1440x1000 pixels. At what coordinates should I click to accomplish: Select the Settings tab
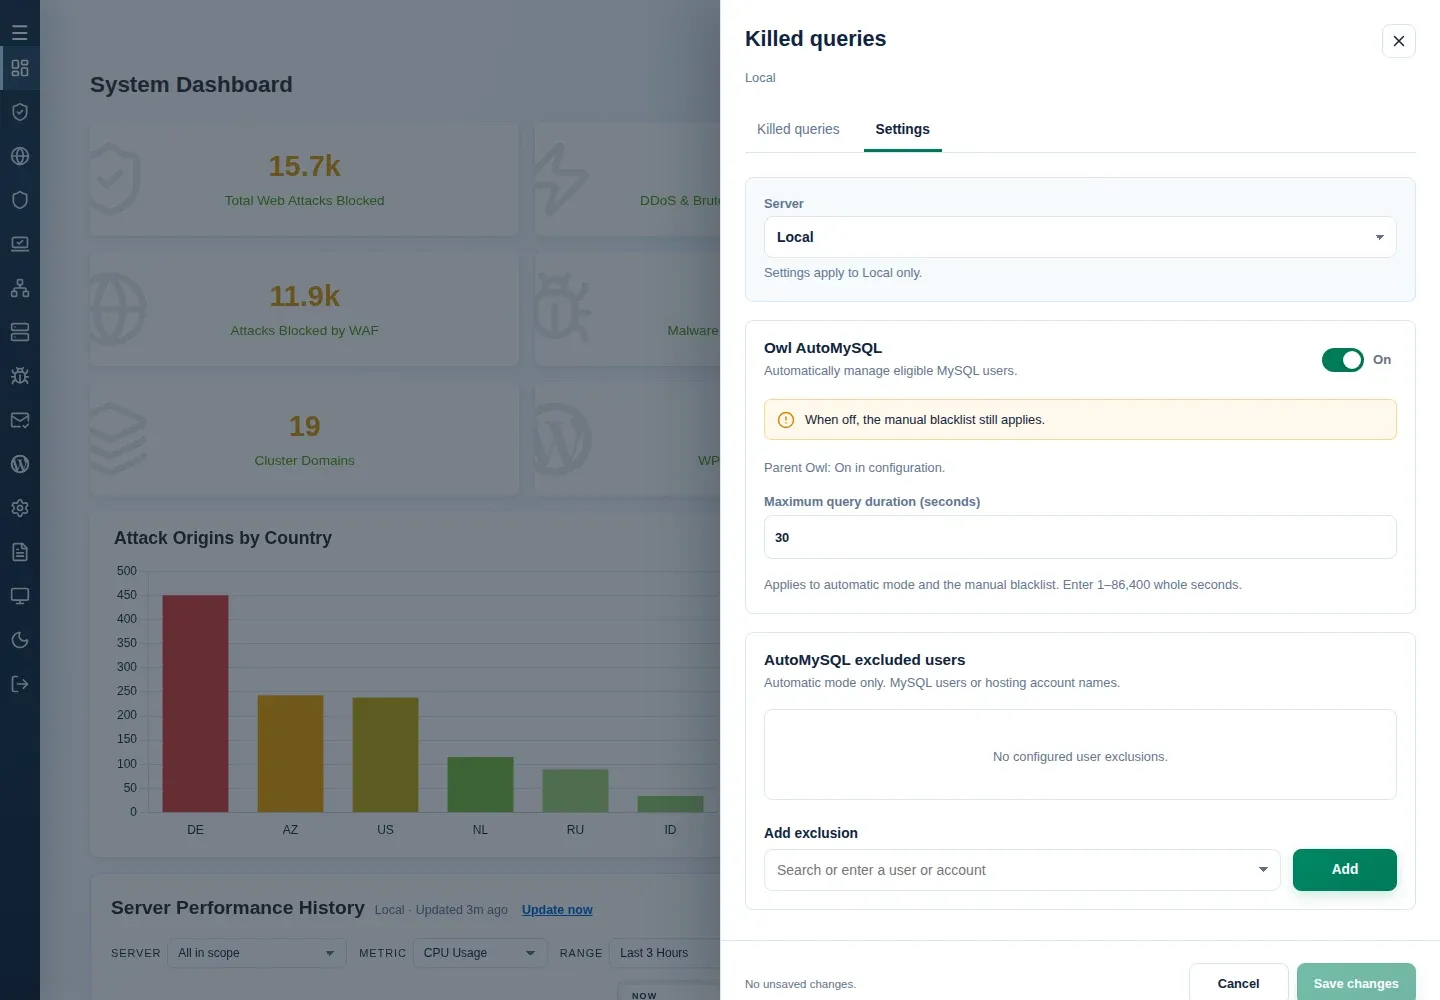tap(902, 129)
